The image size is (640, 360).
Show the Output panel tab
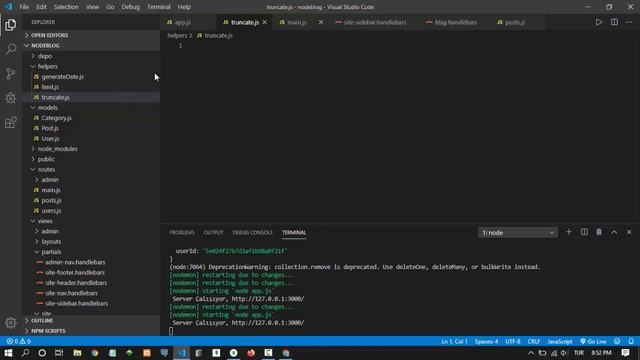[x=213, y=232]
